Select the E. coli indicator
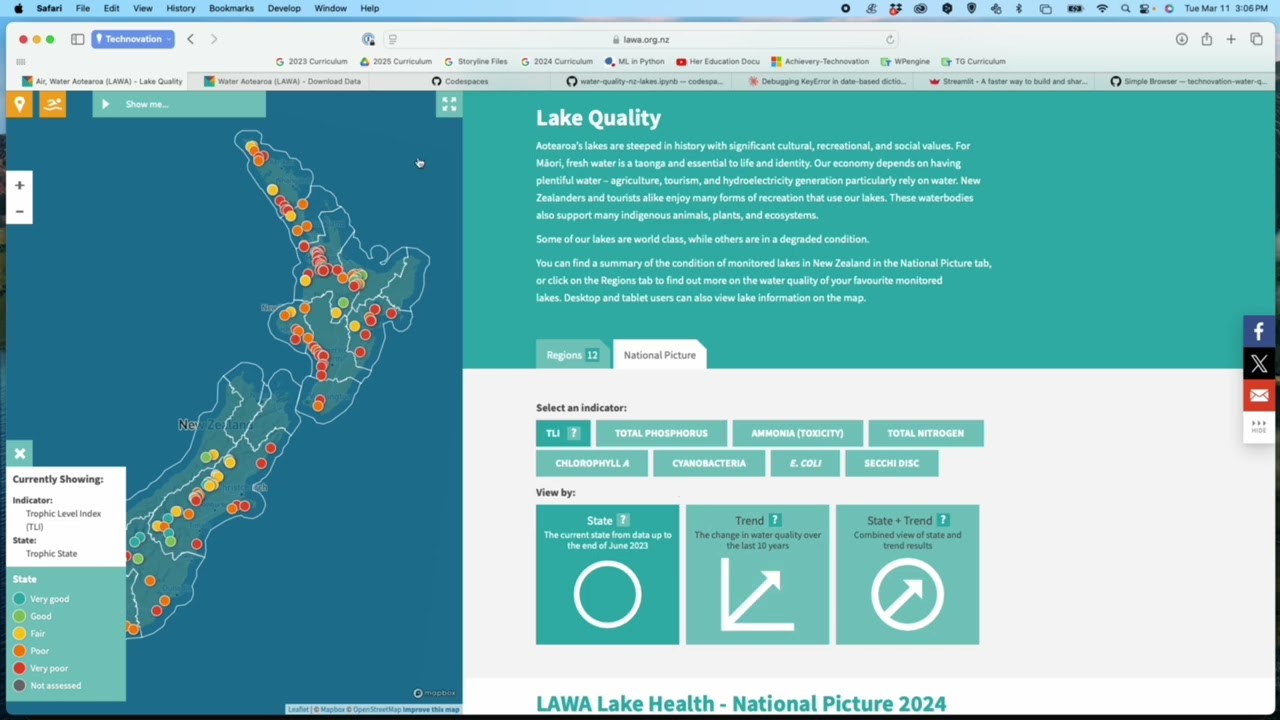This screenshot has width=1280, height=720. [x=805, y=463]
